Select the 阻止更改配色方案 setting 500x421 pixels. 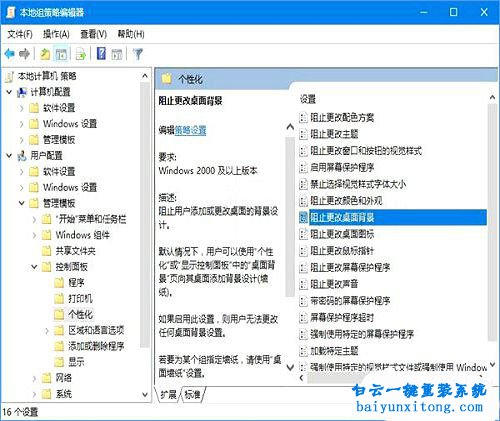click(x=342, y=117)
